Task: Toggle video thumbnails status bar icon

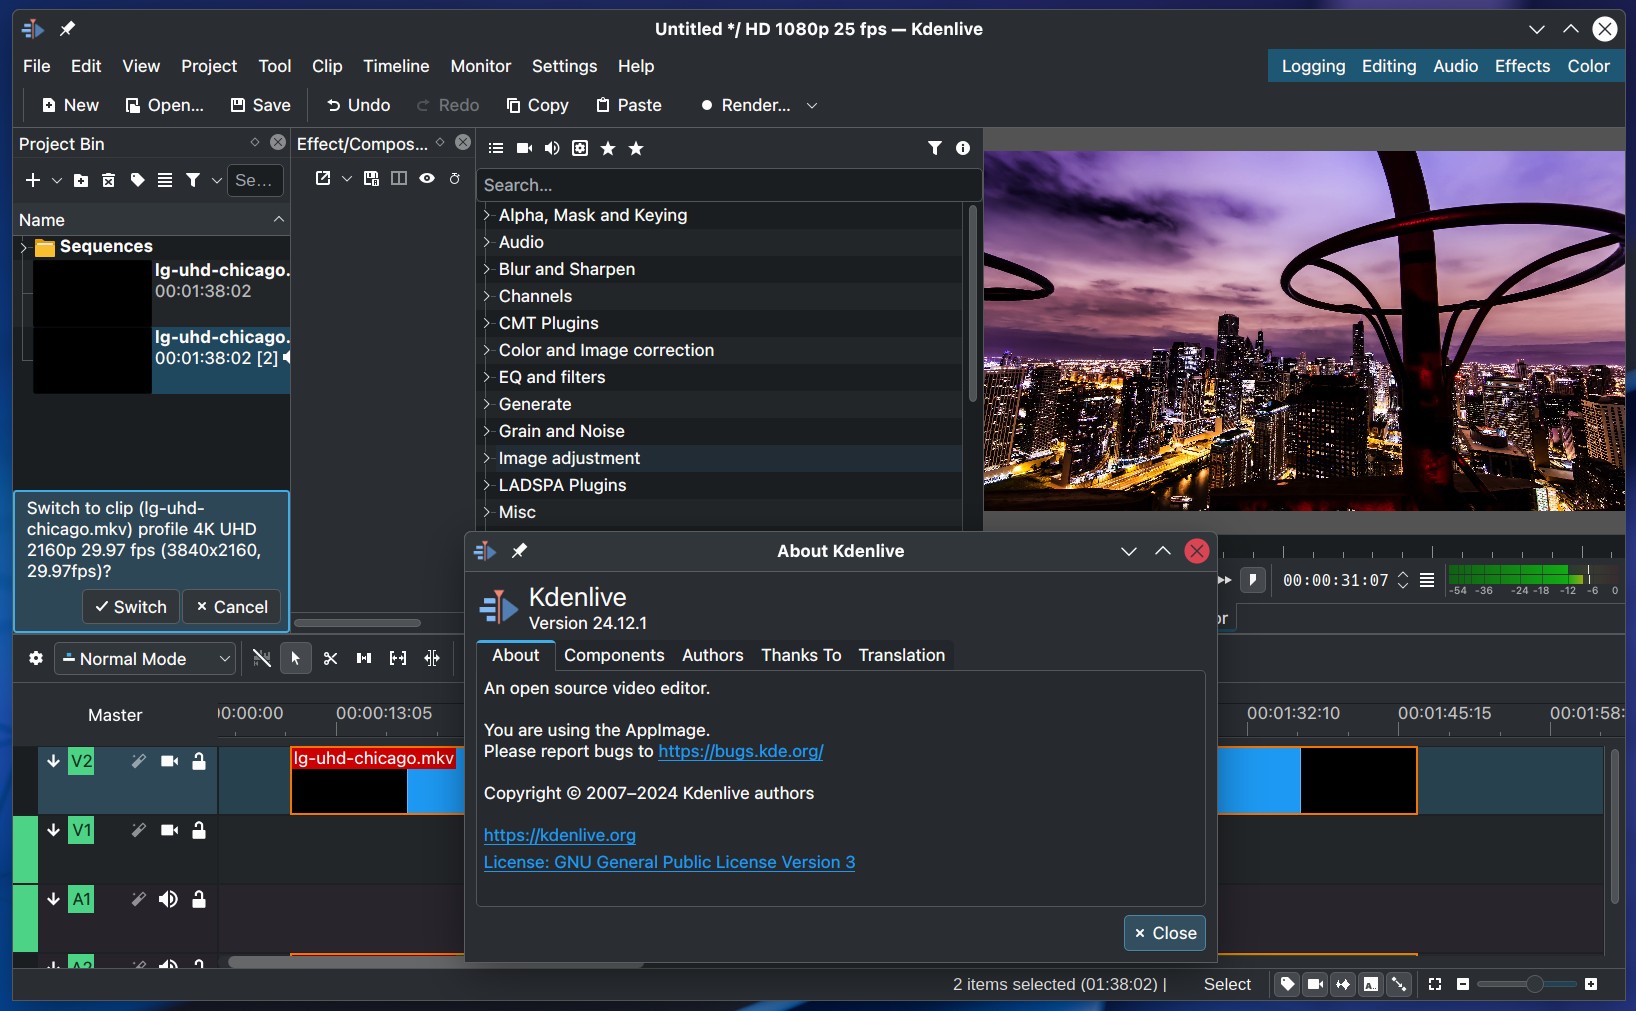Action: tap(1315, 984)
